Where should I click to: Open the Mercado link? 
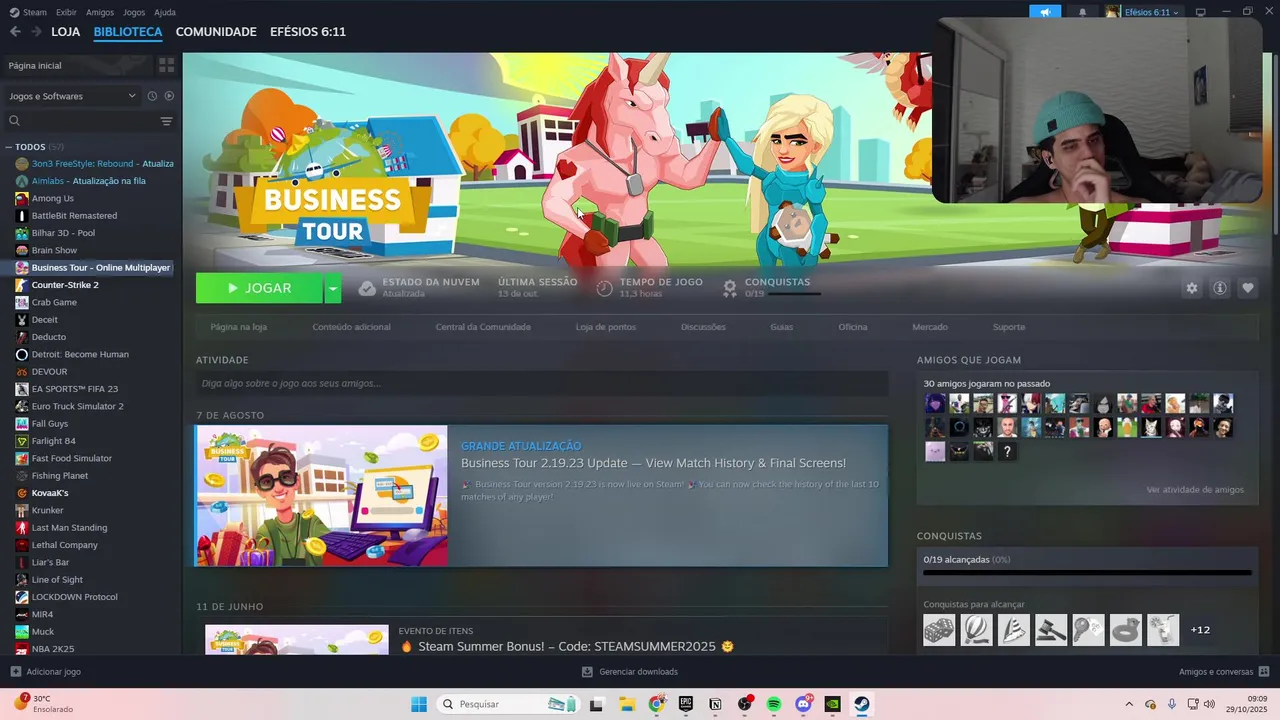[930, 327]
